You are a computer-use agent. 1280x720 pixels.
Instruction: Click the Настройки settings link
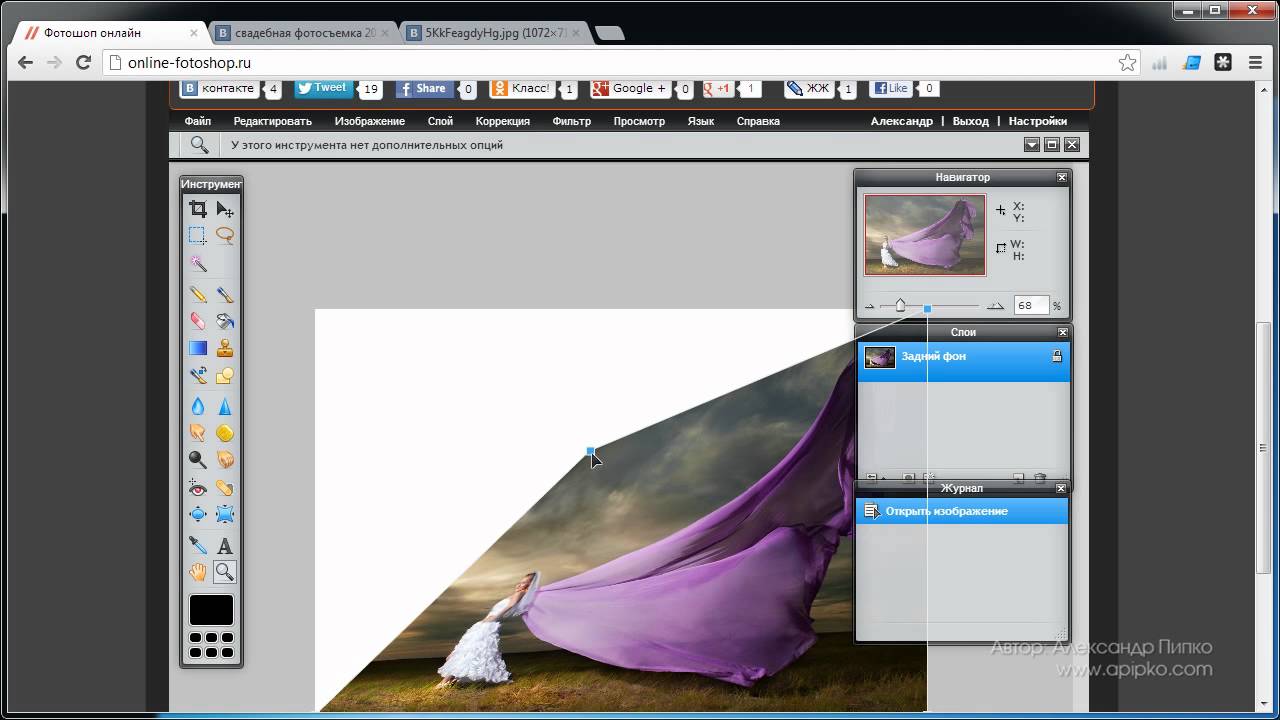1038,121
